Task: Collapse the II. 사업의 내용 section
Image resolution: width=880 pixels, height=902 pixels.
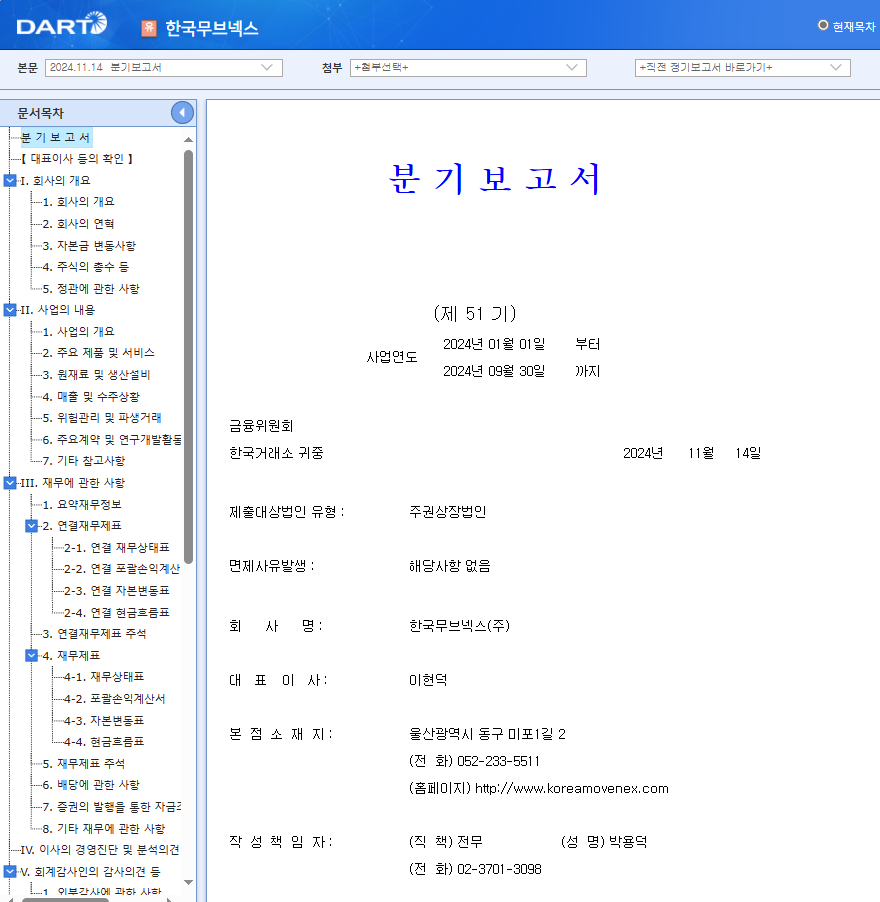Action: click(11, 309)
